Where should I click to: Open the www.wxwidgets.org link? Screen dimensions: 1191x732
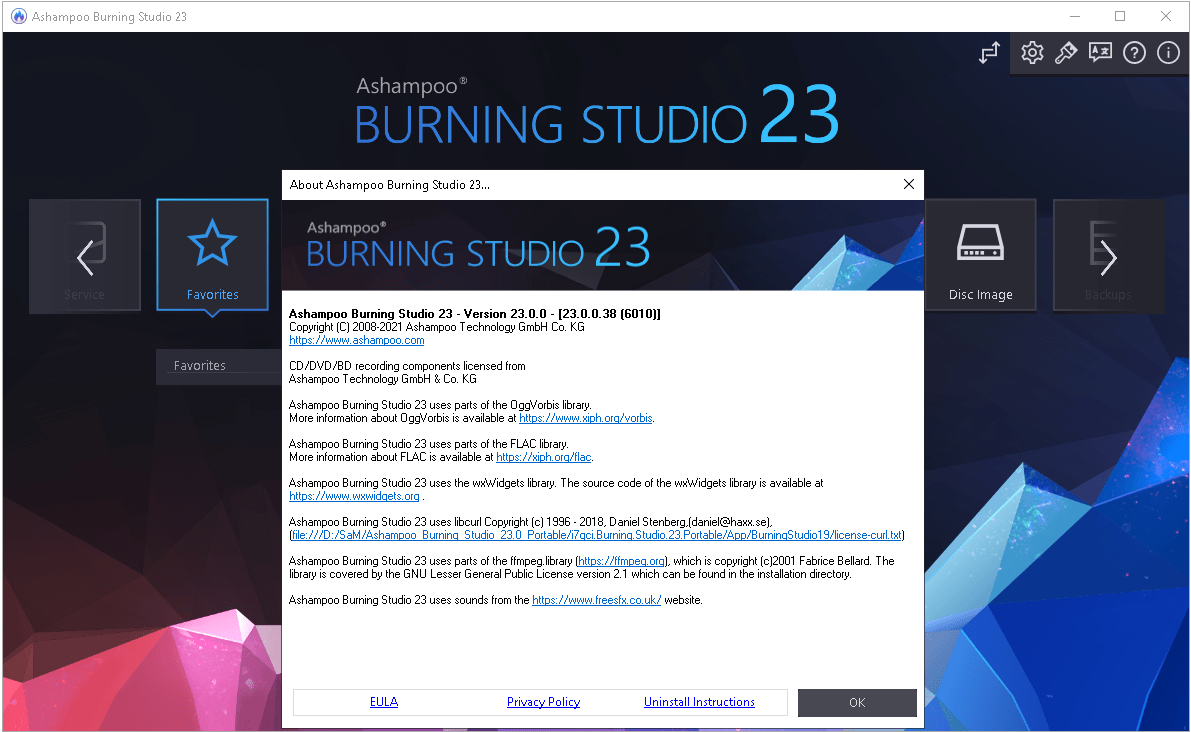(x=354, y=496)
